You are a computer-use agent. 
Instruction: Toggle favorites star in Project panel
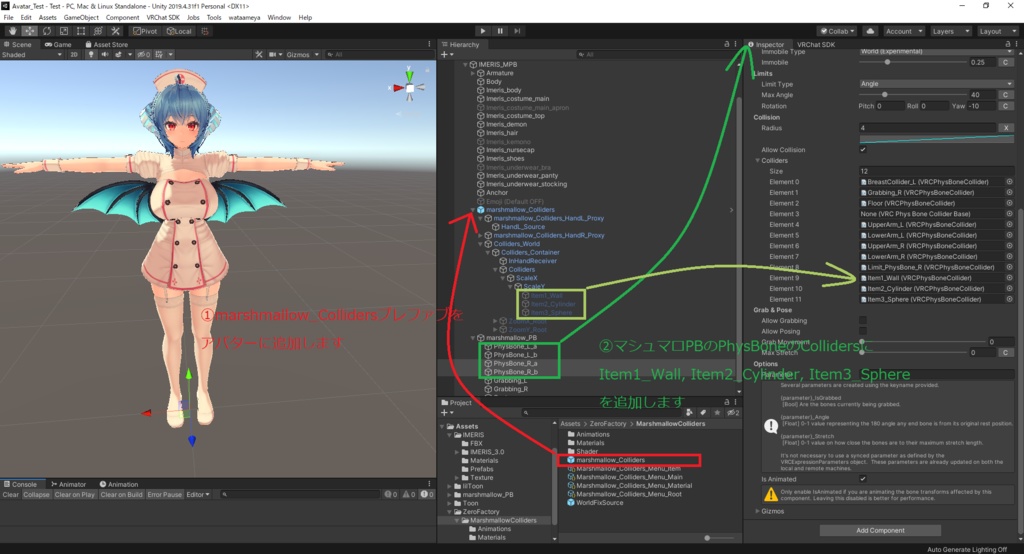716,413
